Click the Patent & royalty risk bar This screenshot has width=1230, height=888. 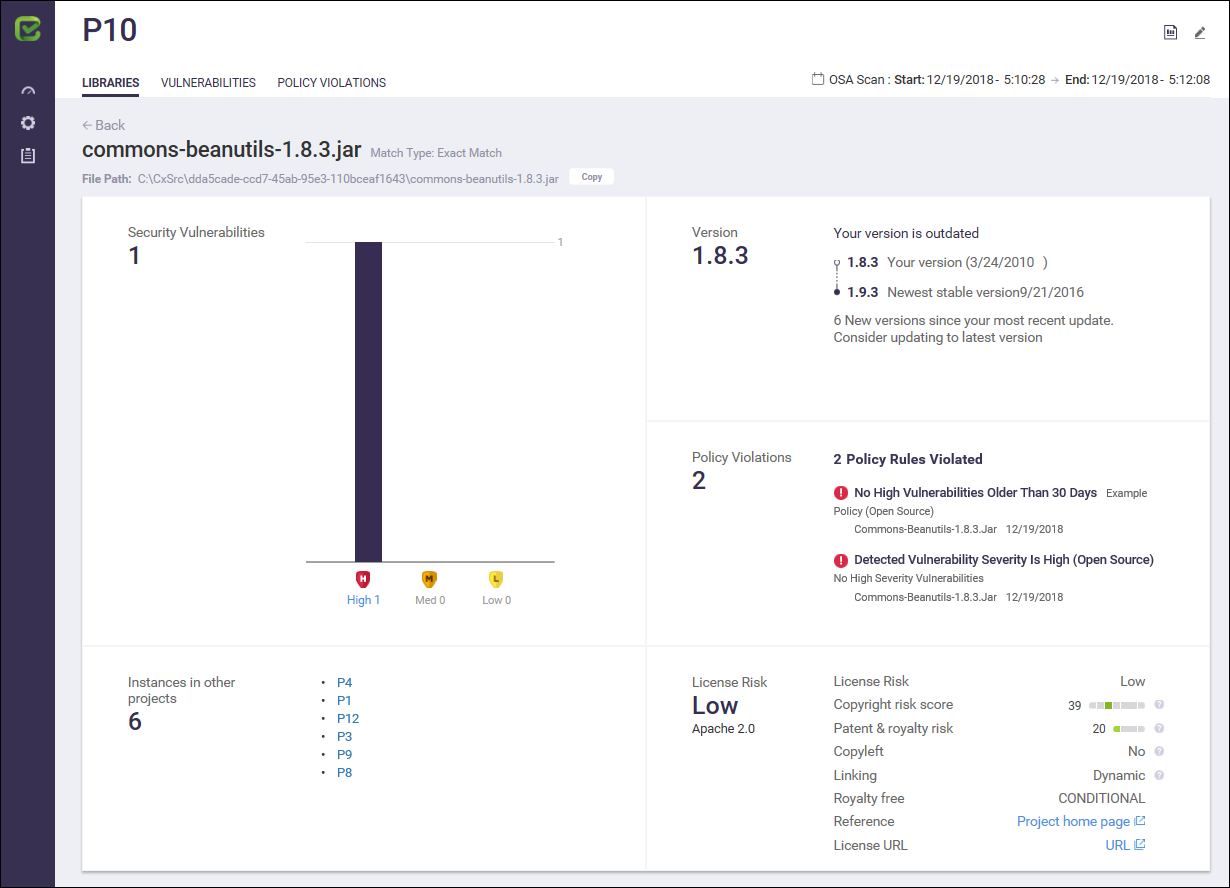pos(1129,729)
